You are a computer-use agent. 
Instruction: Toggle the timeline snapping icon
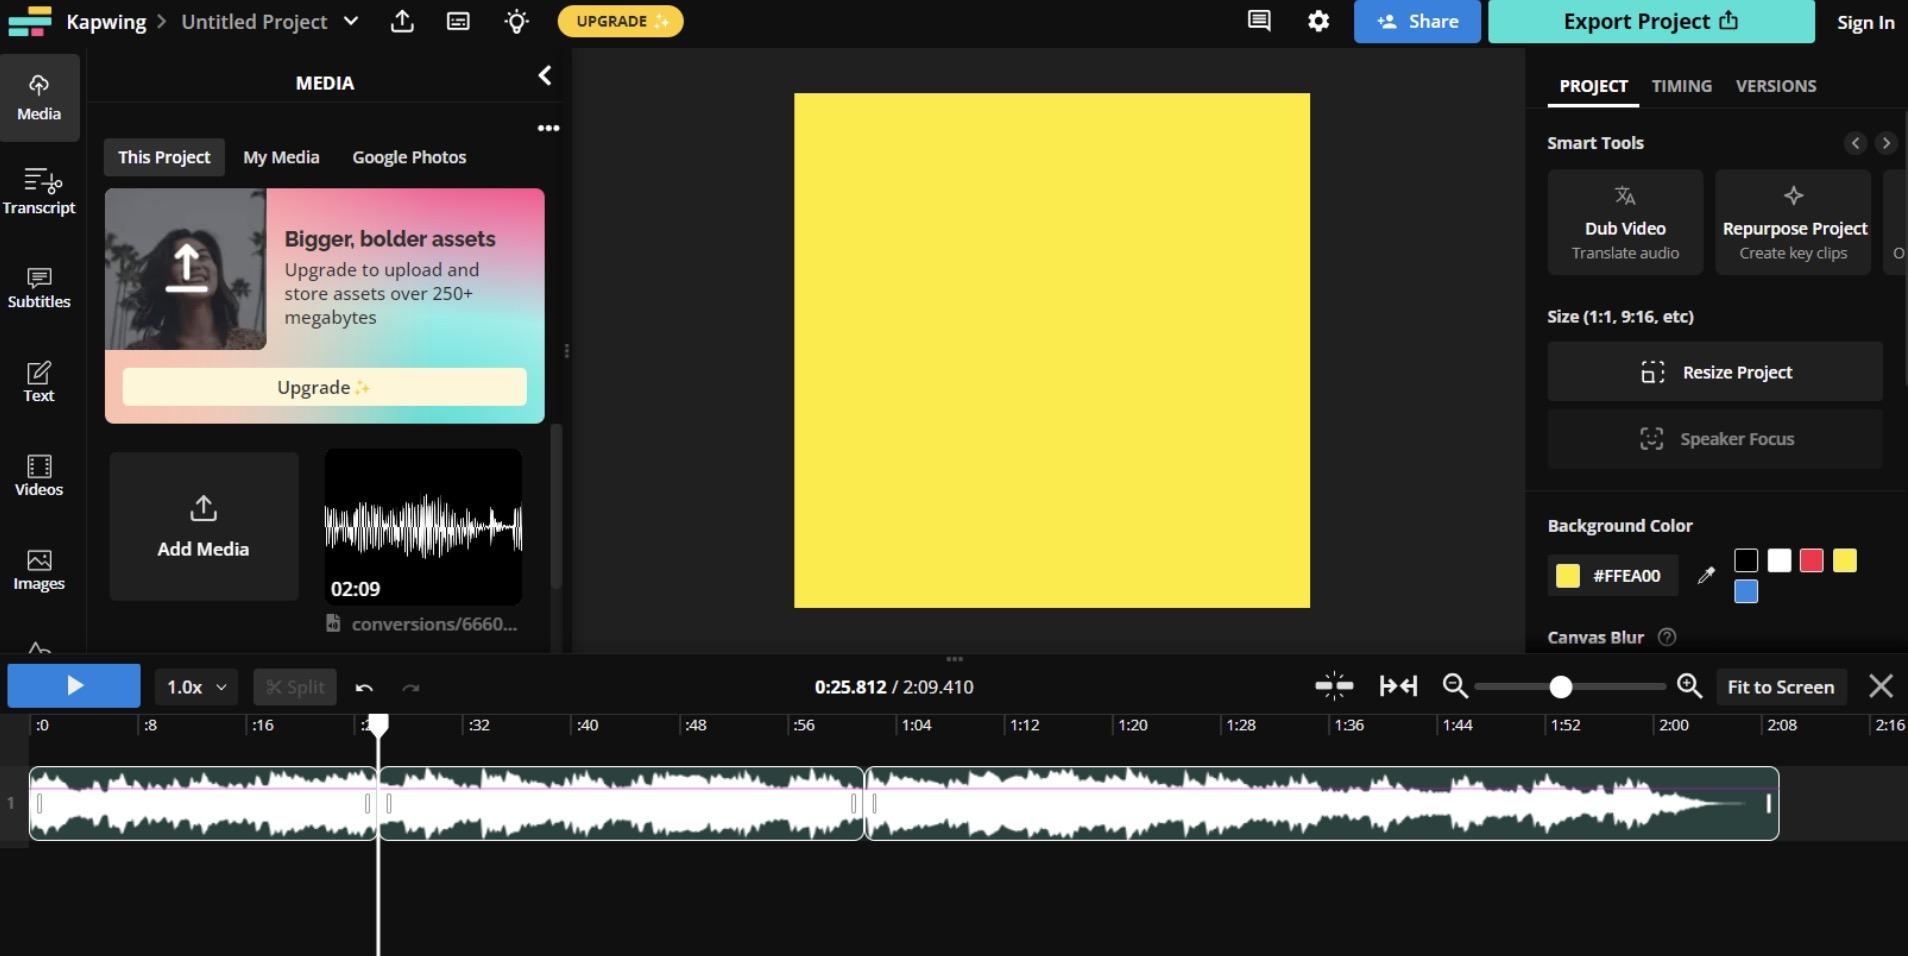click(x=1334, y=686)
